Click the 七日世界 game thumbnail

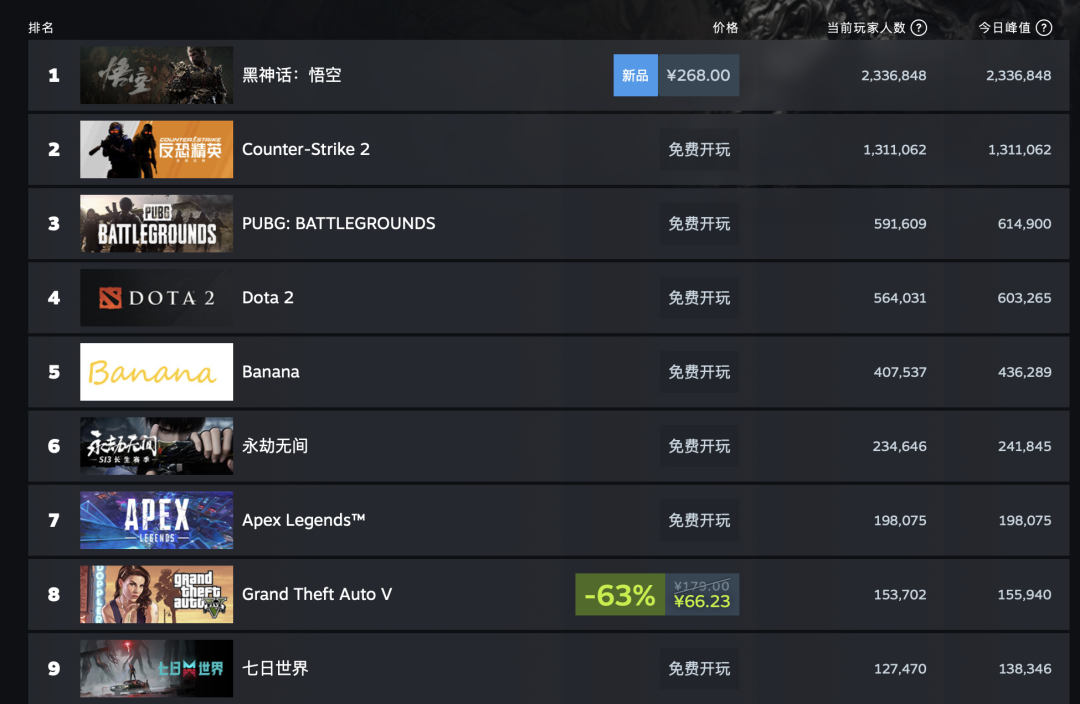point(156,668)
